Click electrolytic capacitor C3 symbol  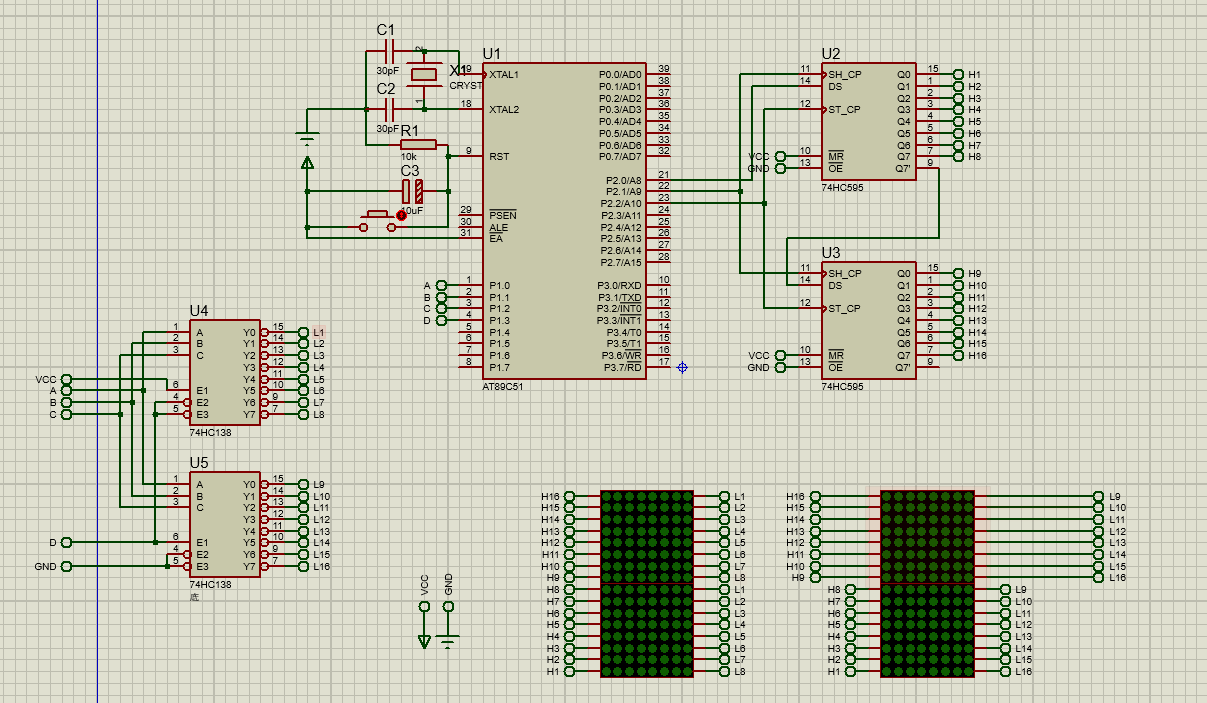click(412, 191)
